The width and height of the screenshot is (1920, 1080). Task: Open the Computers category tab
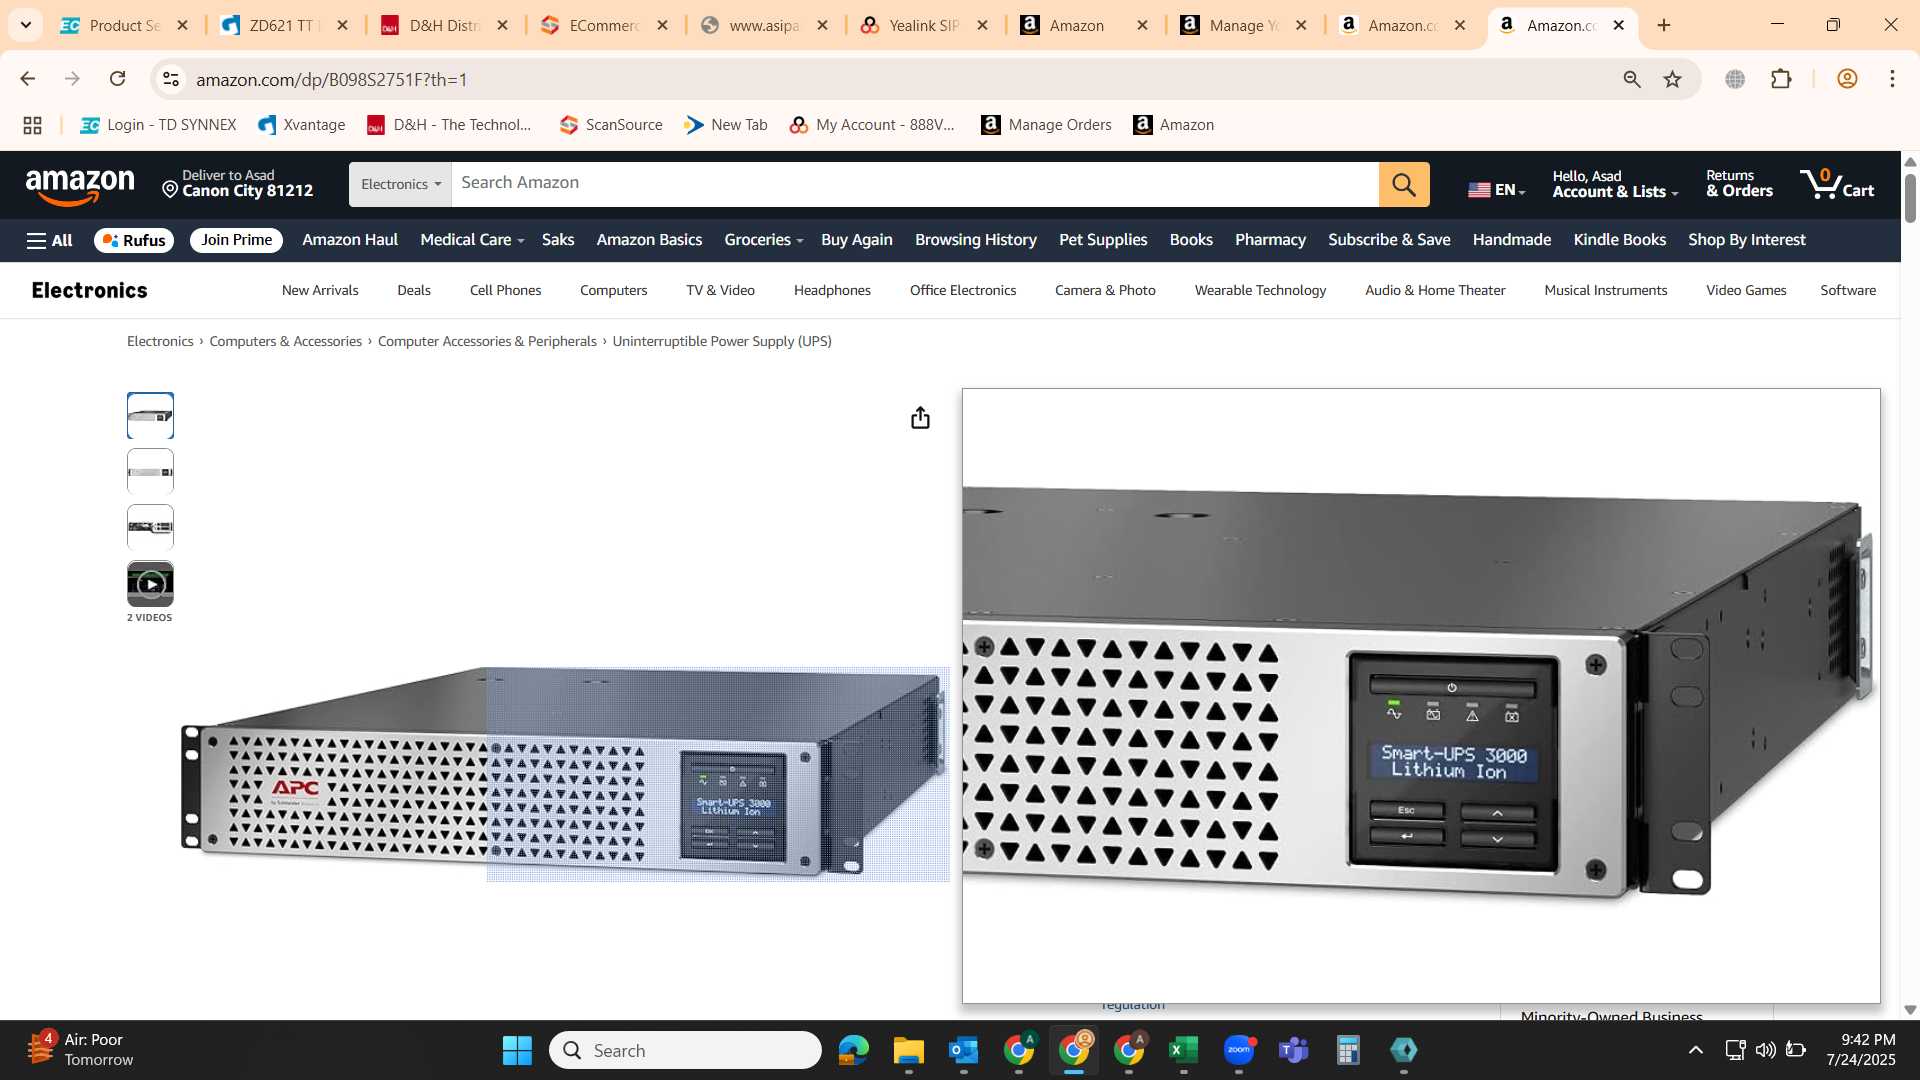(614, 290)
